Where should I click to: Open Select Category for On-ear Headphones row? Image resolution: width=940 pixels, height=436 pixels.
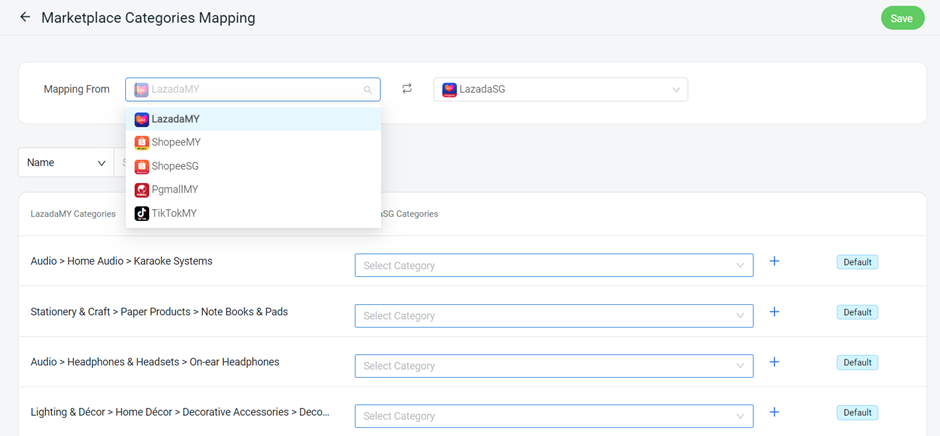click(x=554, y=366)
